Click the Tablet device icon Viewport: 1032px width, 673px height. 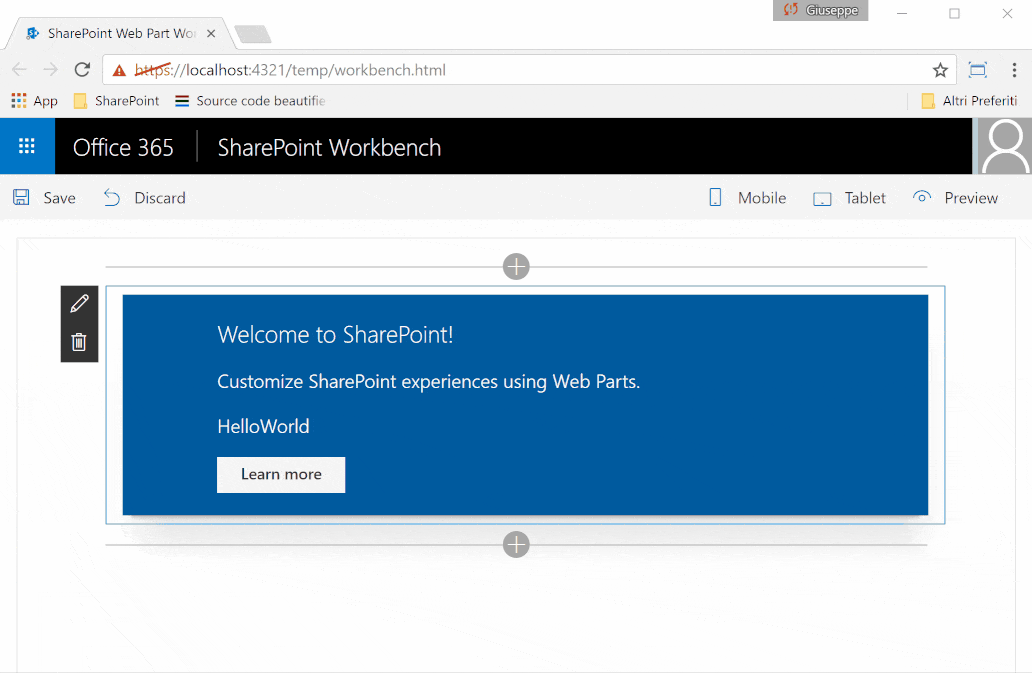pos(822,199)
